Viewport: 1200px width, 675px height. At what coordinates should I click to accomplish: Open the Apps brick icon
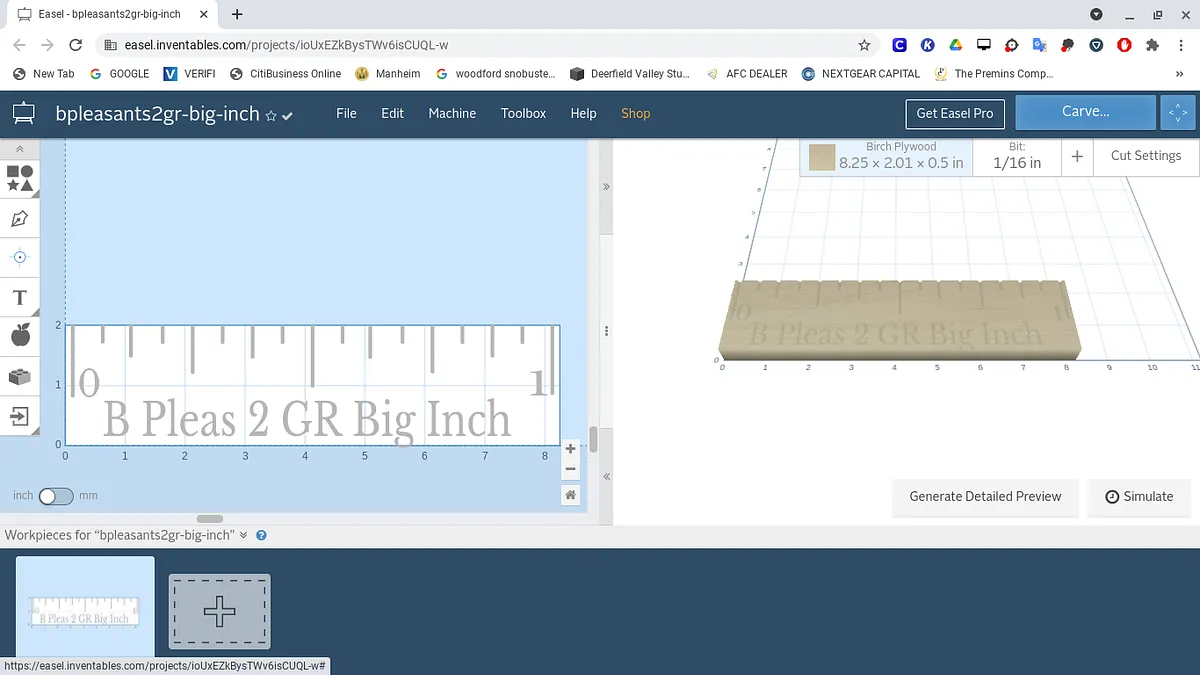[x=20, y=376]
